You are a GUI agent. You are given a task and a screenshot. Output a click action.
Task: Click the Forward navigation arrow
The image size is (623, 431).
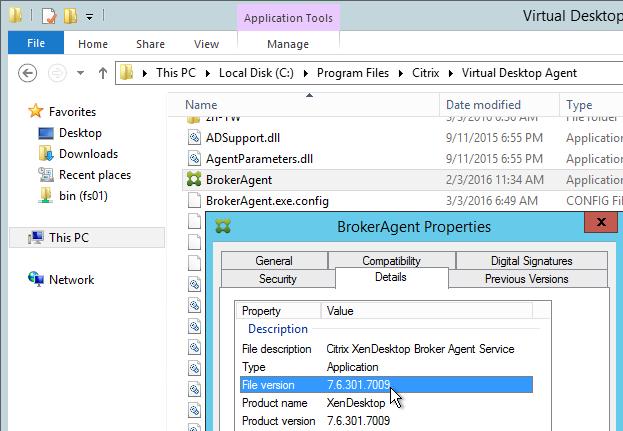(57, 73)
